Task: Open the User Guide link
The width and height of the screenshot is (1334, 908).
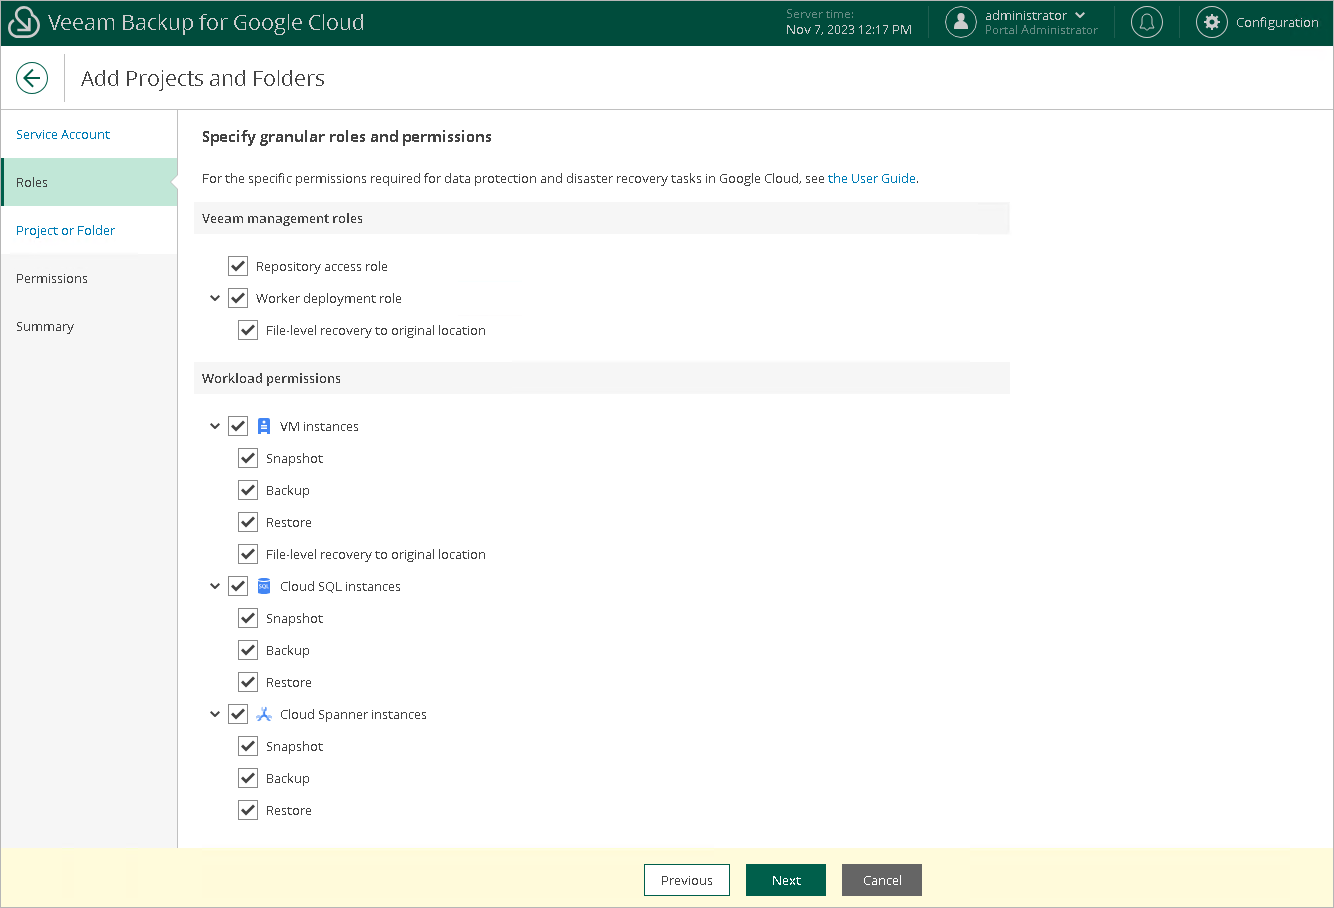Action: pos(872,178)
